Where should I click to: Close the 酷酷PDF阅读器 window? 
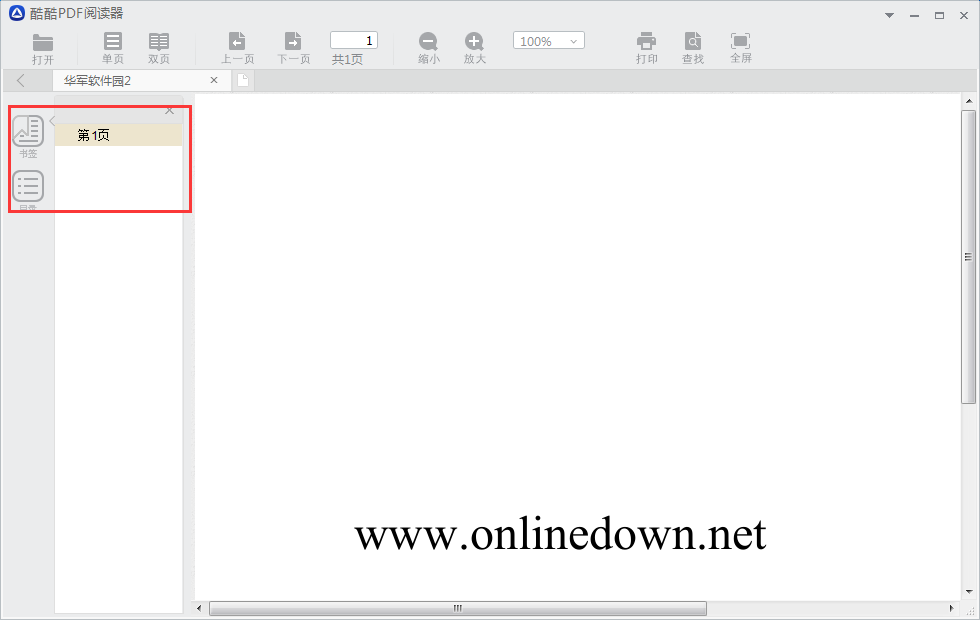tap(964, 16)
